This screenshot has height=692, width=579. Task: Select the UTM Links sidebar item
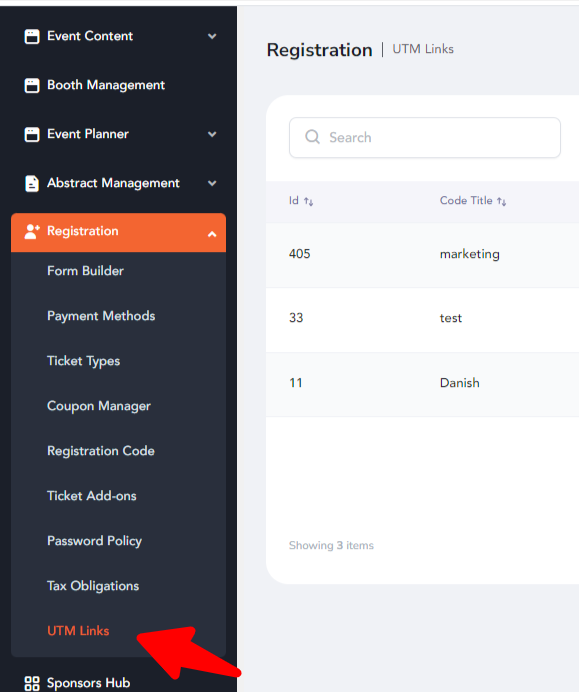coord(78,631)
